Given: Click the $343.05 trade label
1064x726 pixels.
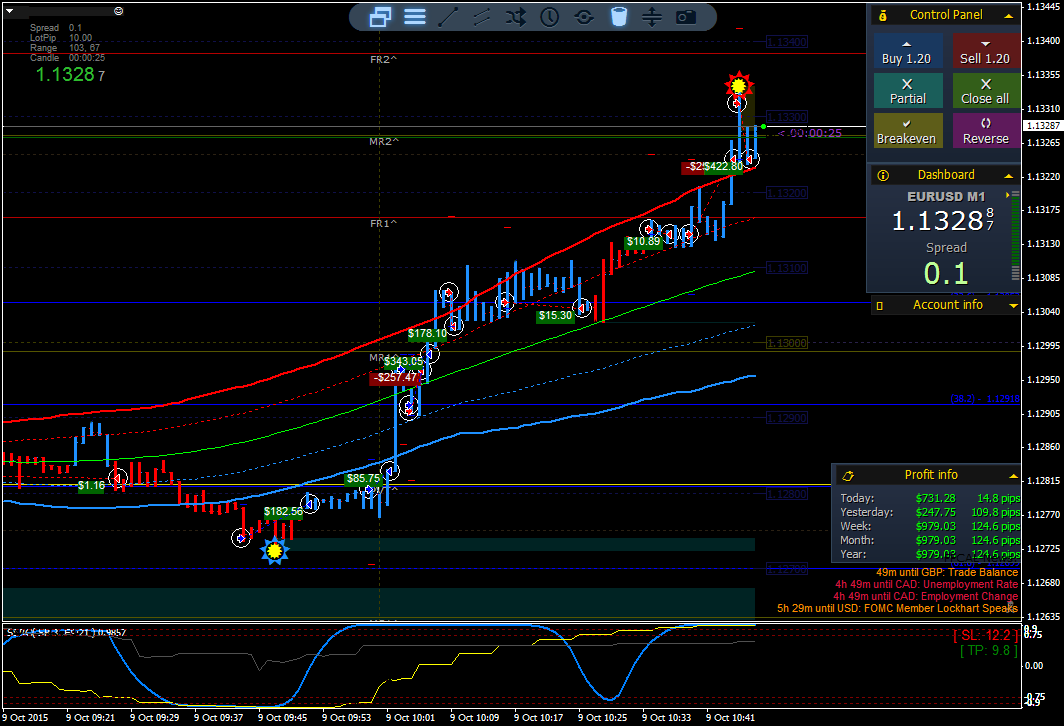Looking at the screenshot, I should (x=403, y=362).
